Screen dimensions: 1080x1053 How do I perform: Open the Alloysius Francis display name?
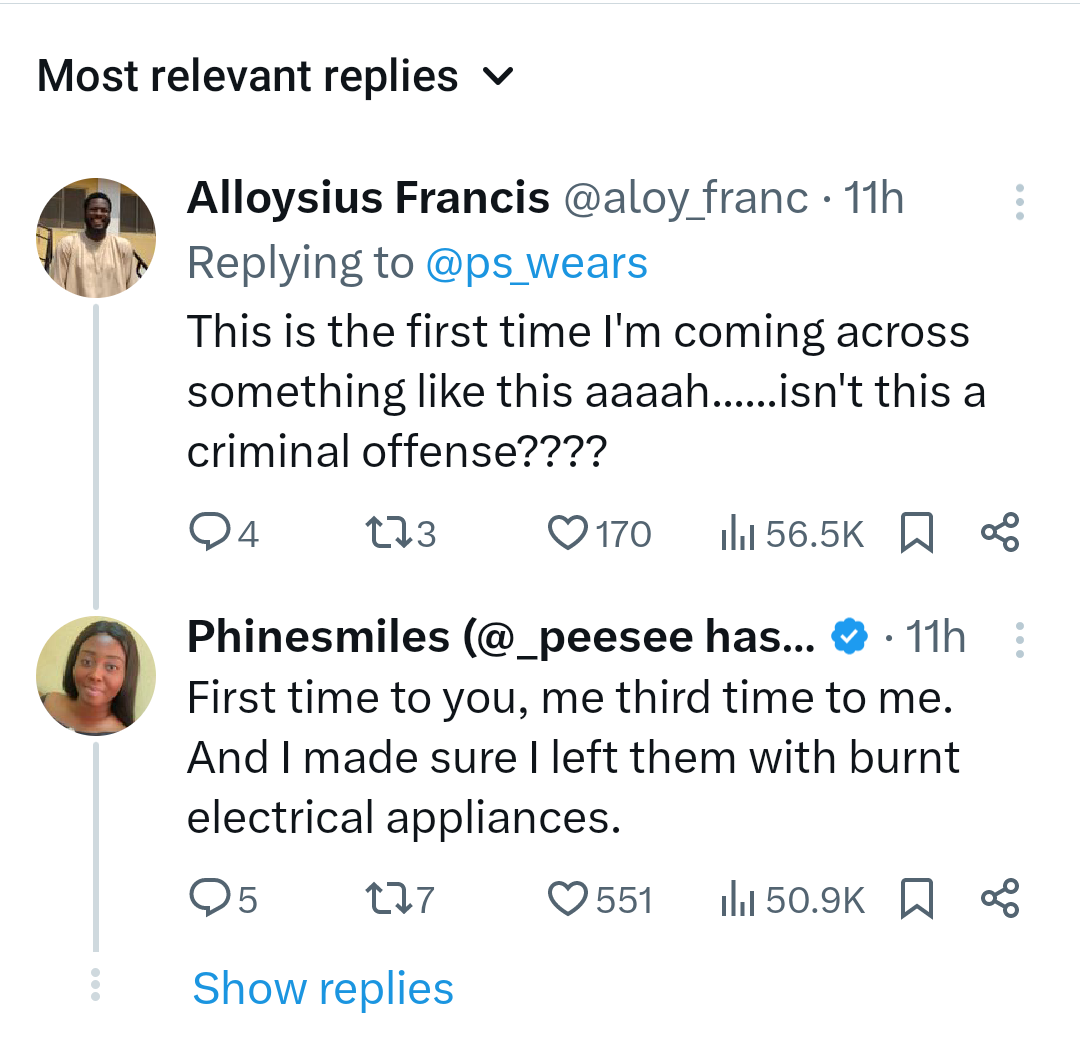pyautogui.click(x=368, y=199)
